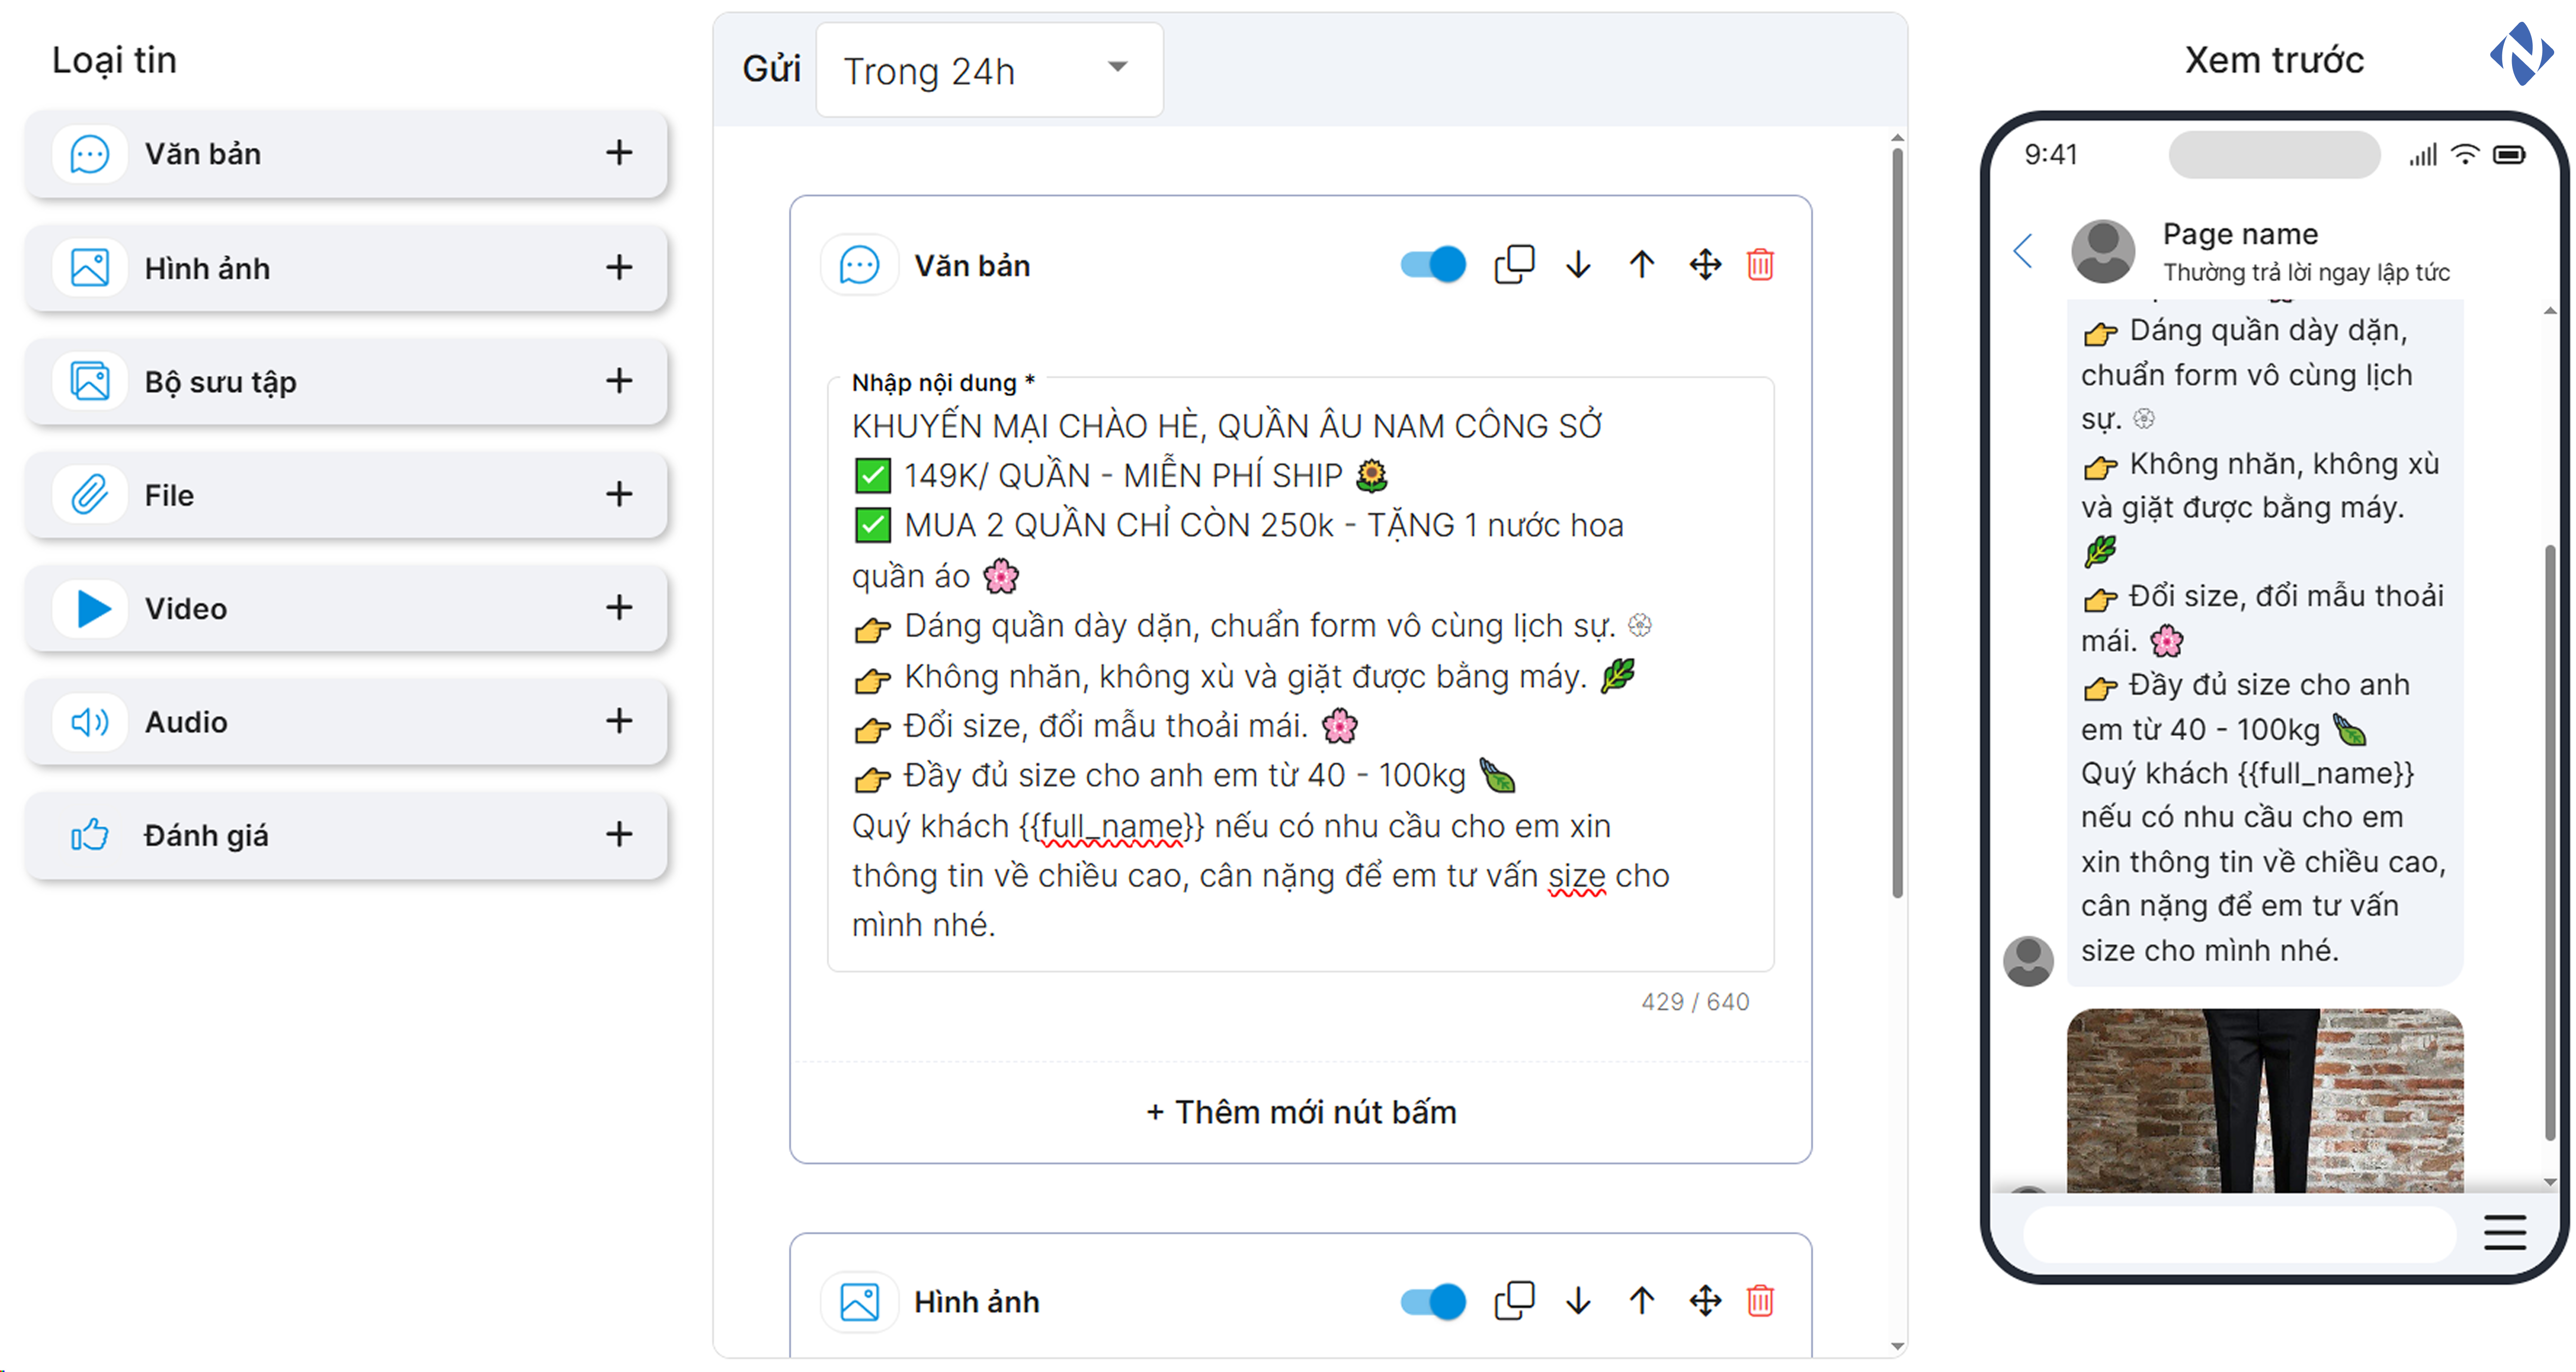Click the trouser product image in preview
The width and height of the screenshot is (2576, 1372).
click(2265, 1100)
